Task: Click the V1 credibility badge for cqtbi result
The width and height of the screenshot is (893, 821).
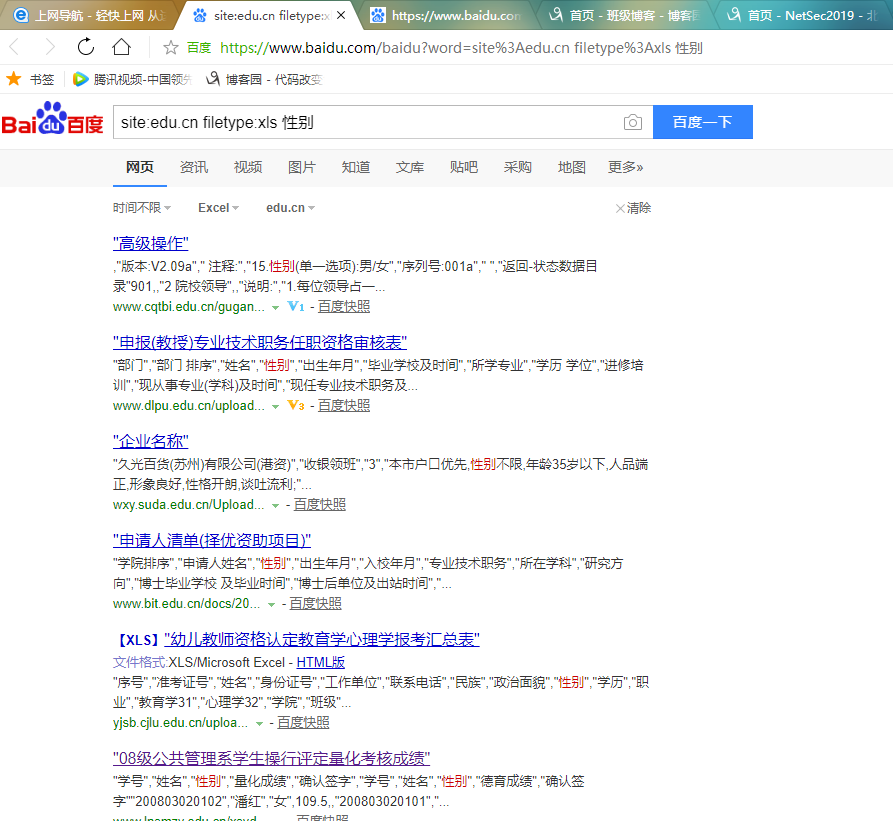Action: click(x=296, y=306)
